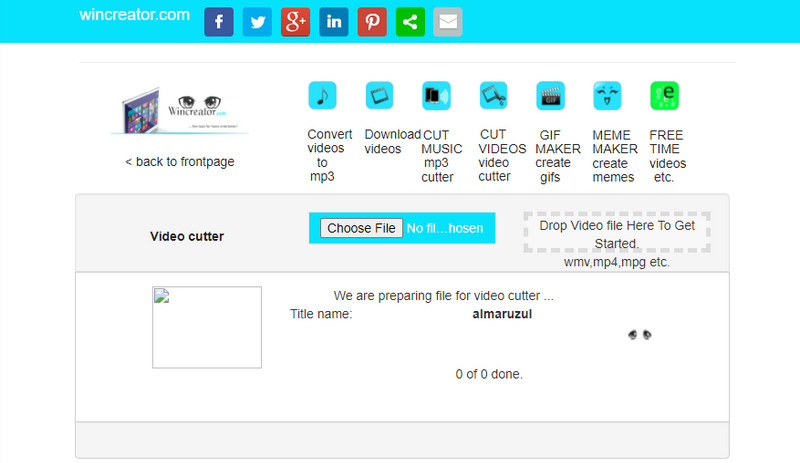Viewport: 800px width, 463px height.
Task: Click the Choose File button
Action: [x=361, y=228]
